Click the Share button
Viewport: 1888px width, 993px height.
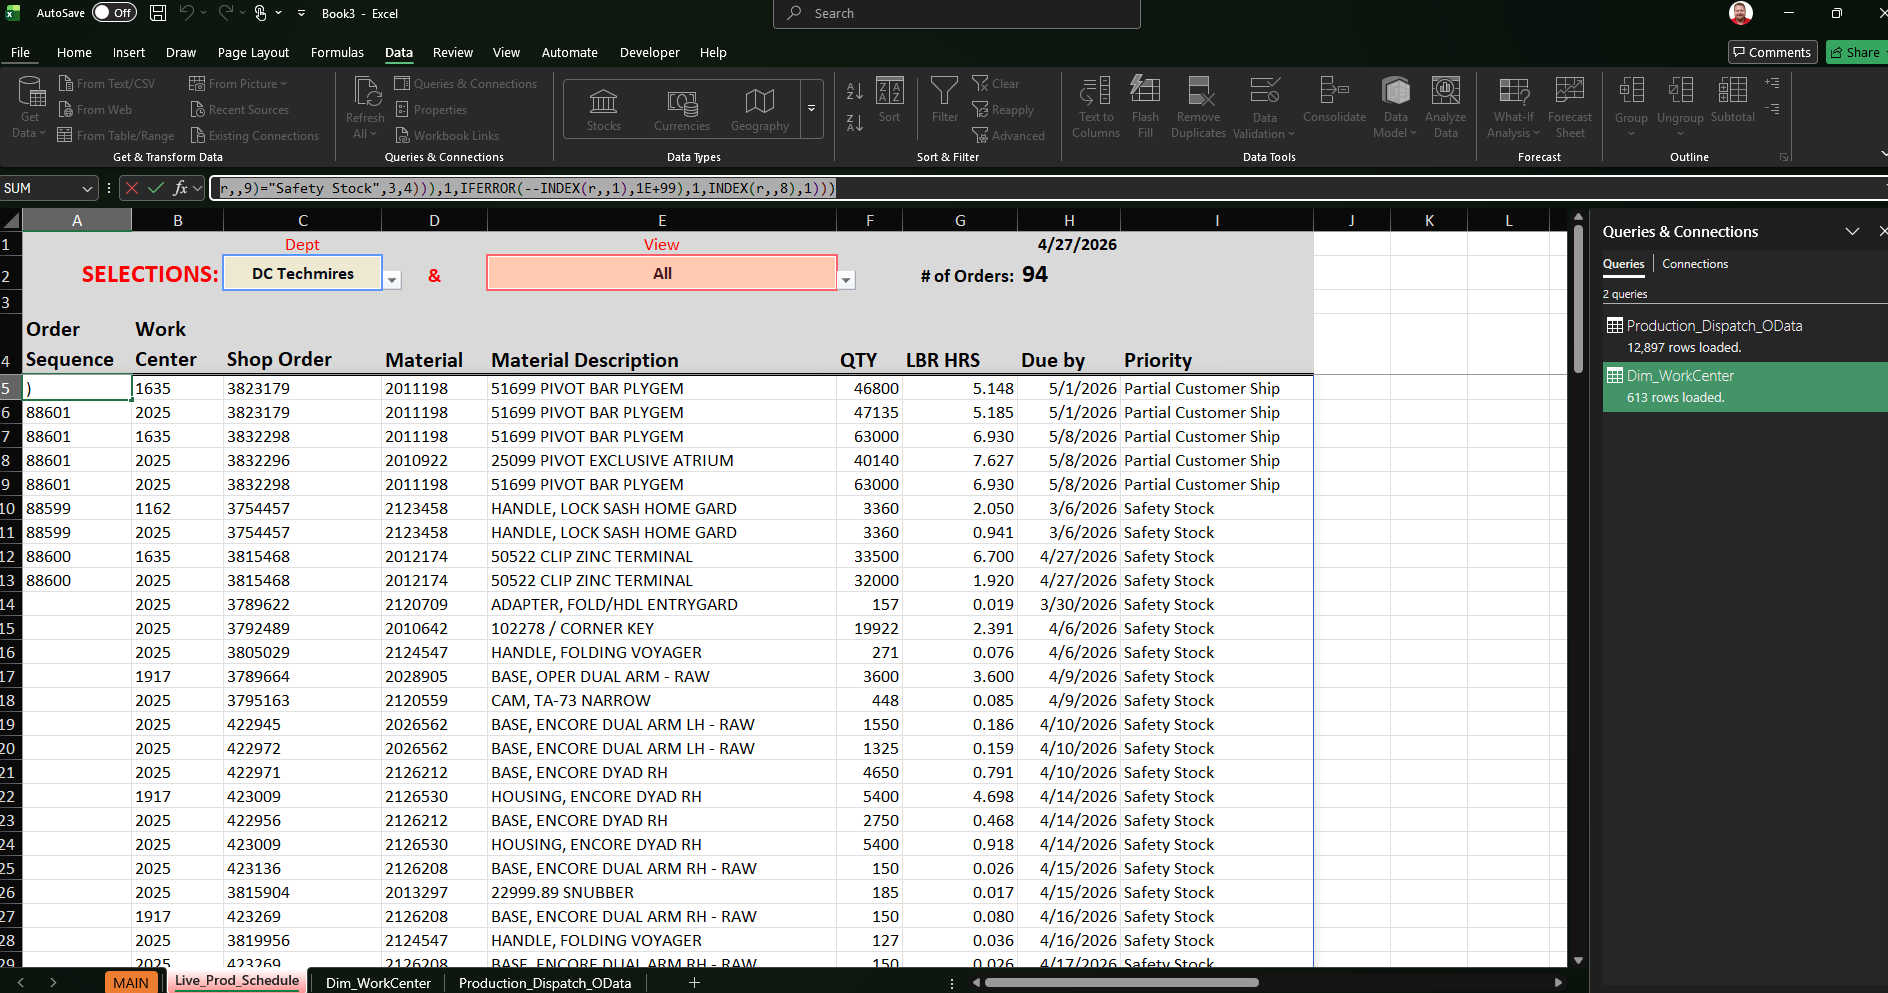(x=1856, y=52)
